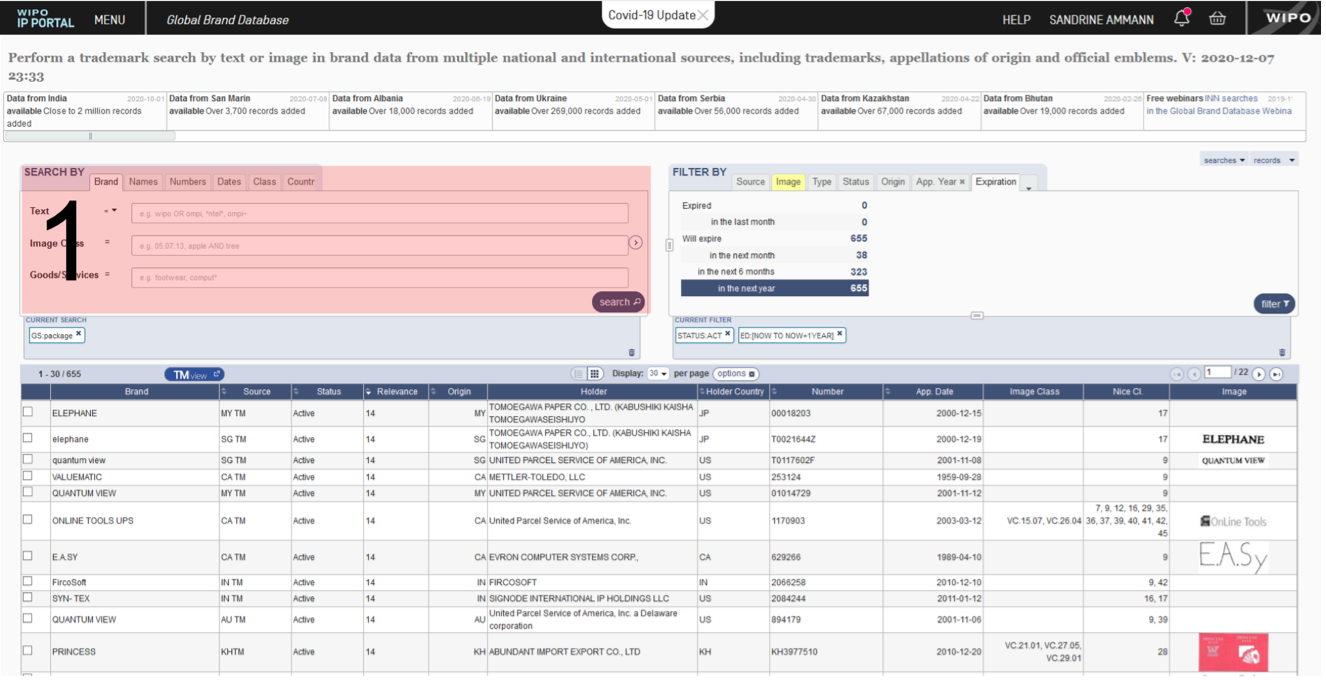Image resolution: width=1326 pixels, height=687 pixels.
Task: Open the Image Class browse arrow icon
Action: tap(636, 243)
